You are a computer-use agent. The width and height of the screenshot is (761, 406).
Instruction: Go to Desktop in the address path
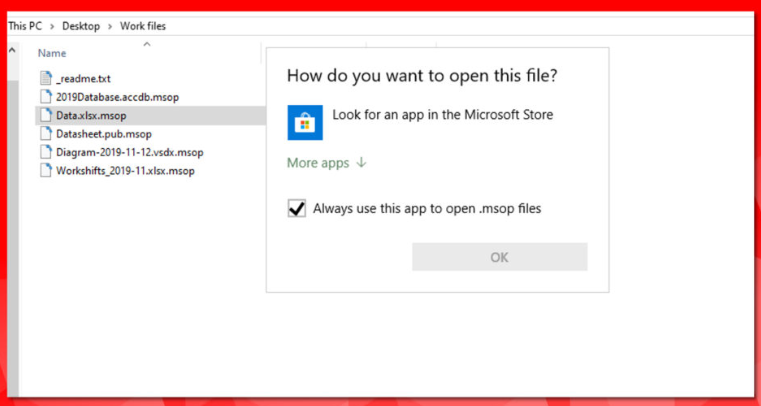[81, 26]
